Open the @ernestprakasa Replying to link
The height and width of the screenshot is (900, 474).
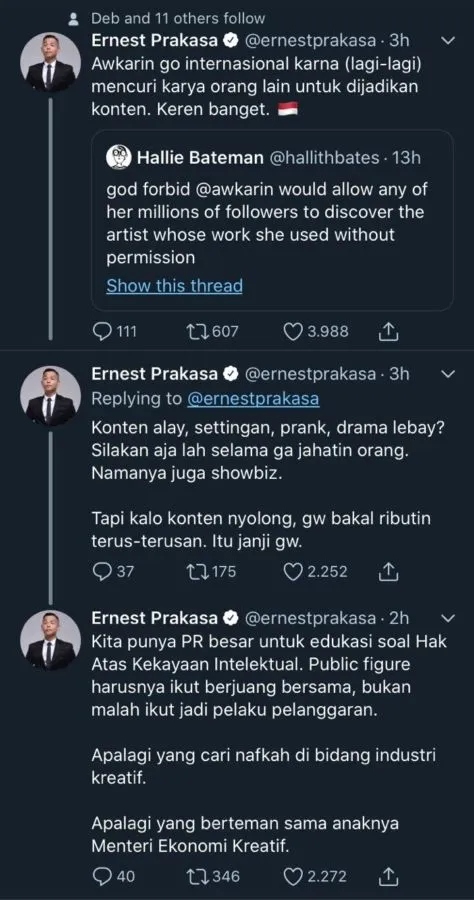click(x=253, y=399)
